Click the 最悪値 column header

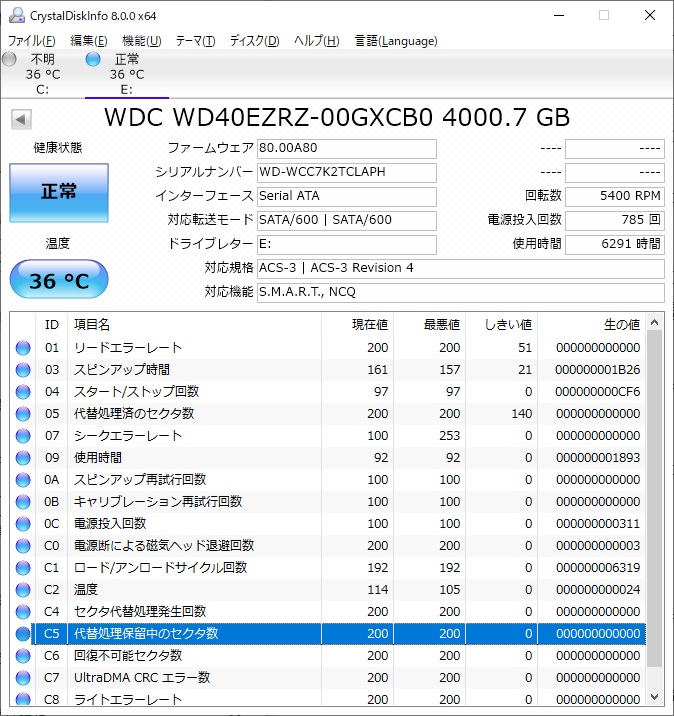click(430, 325)
